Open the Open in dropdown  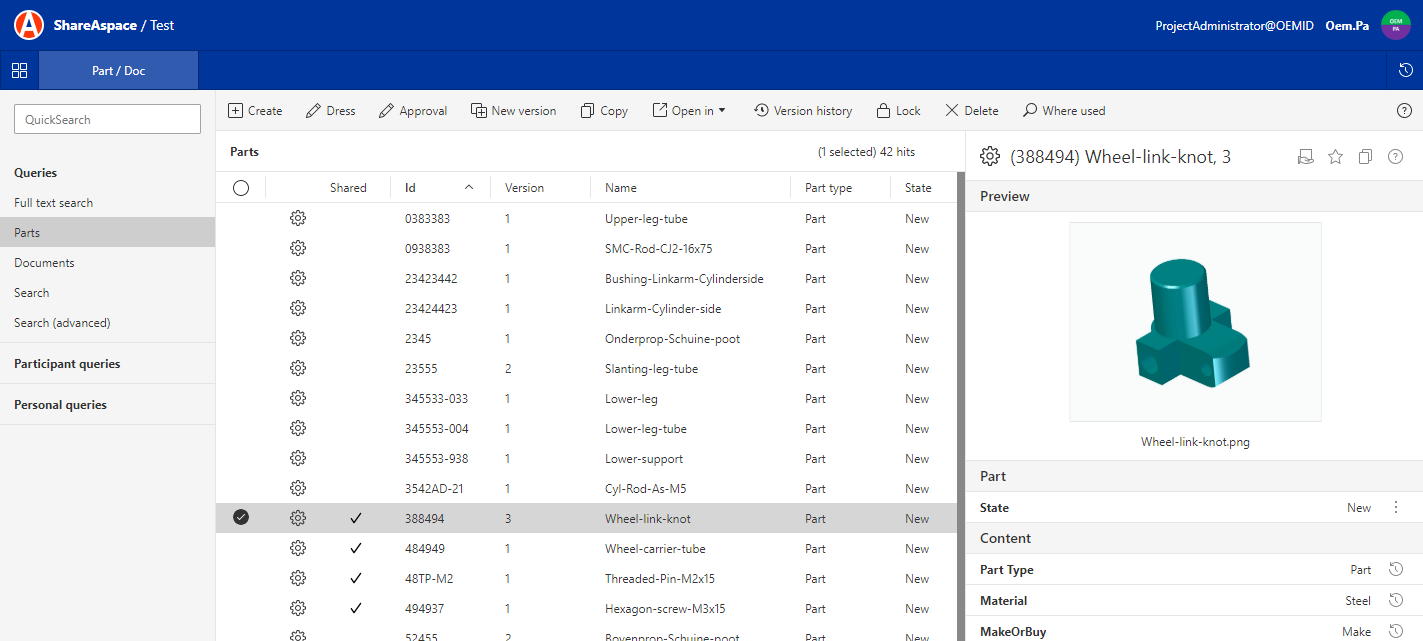coord(689,110)
